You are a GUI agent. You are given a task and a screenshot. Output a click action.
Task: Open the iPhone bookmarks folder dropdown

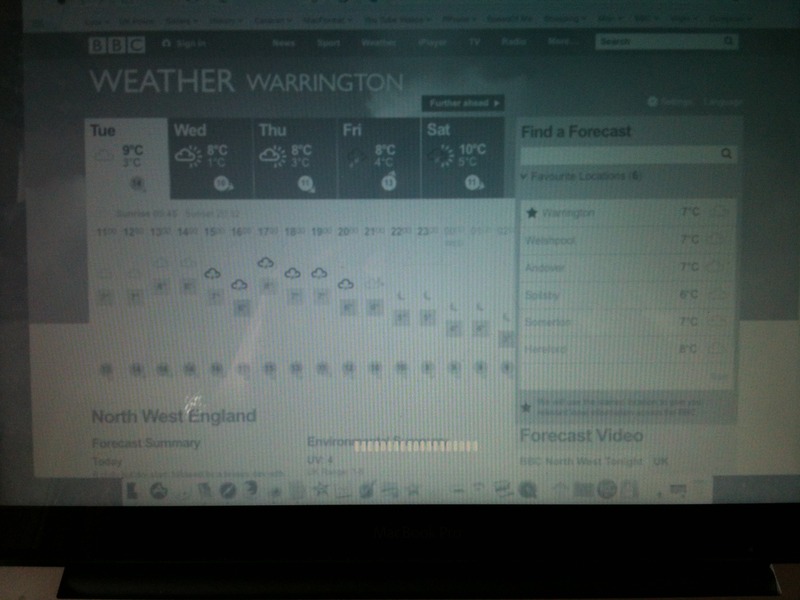(x=458, y=20)
